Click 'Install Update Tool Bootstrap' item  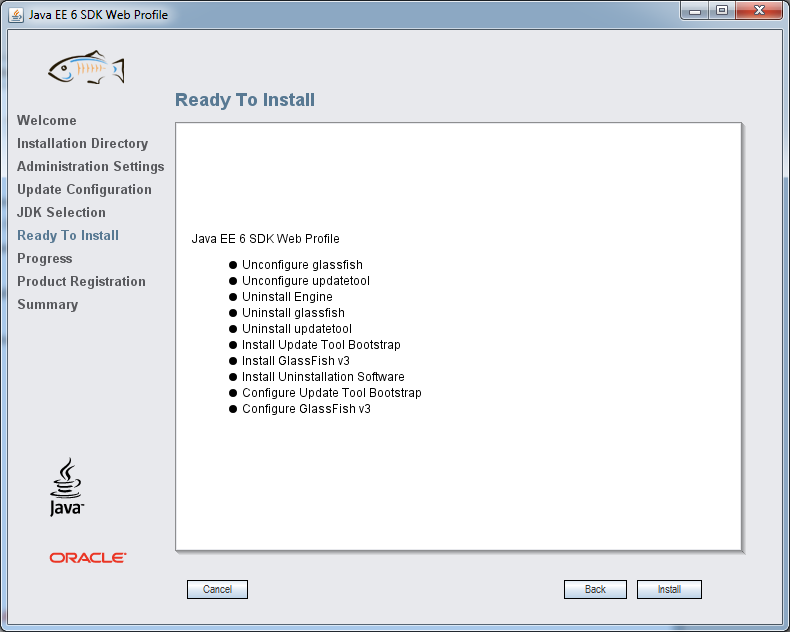(321, 345)
